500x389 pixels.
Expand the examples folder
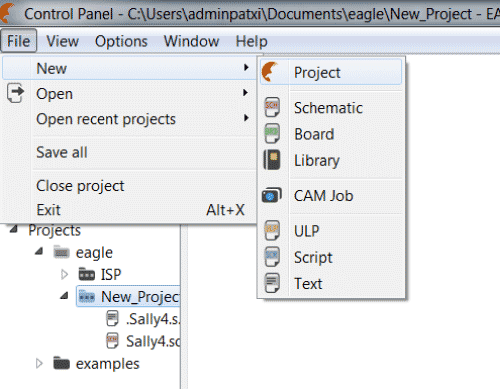(39, 364)
